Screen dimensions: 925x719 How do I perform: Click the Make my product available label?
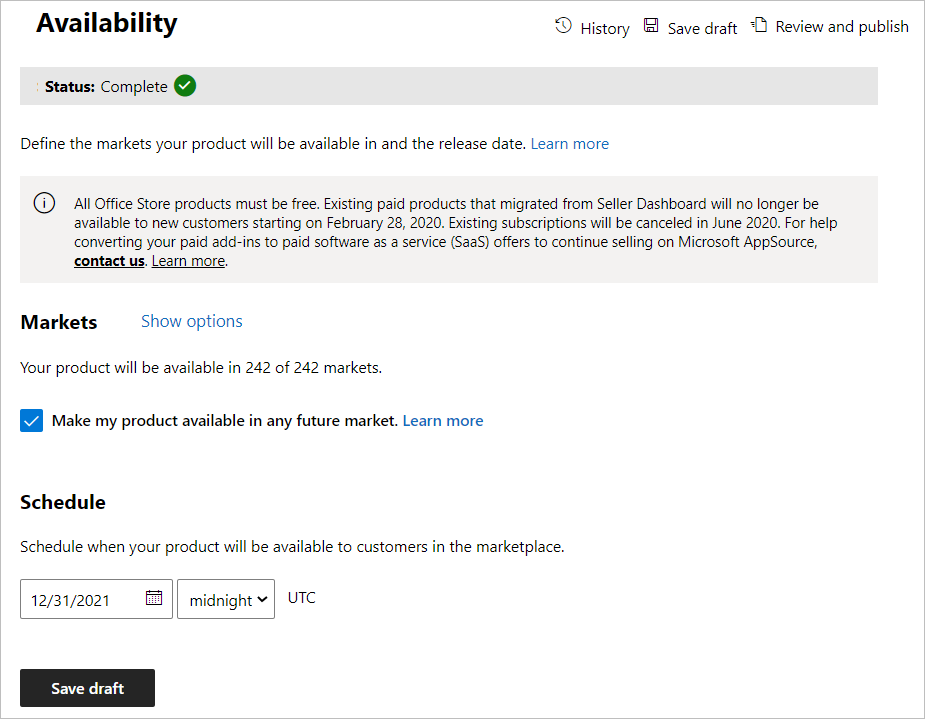(x=225, y=421)
